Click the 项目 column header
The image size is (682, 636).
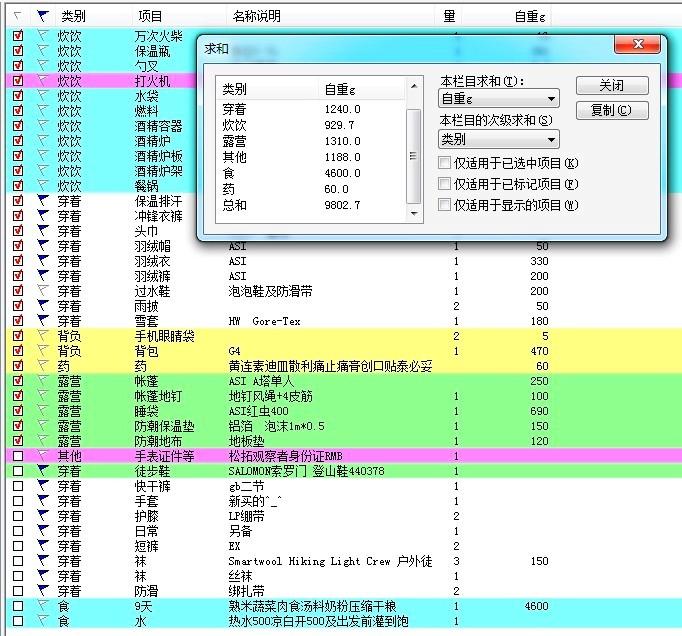150,17
